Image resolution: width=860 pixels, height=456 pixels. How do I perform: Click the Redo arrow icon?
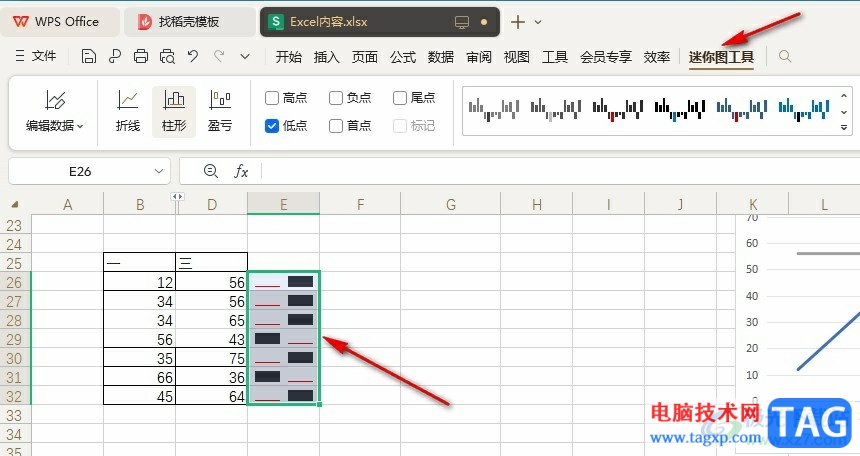[x=219, y=56]
